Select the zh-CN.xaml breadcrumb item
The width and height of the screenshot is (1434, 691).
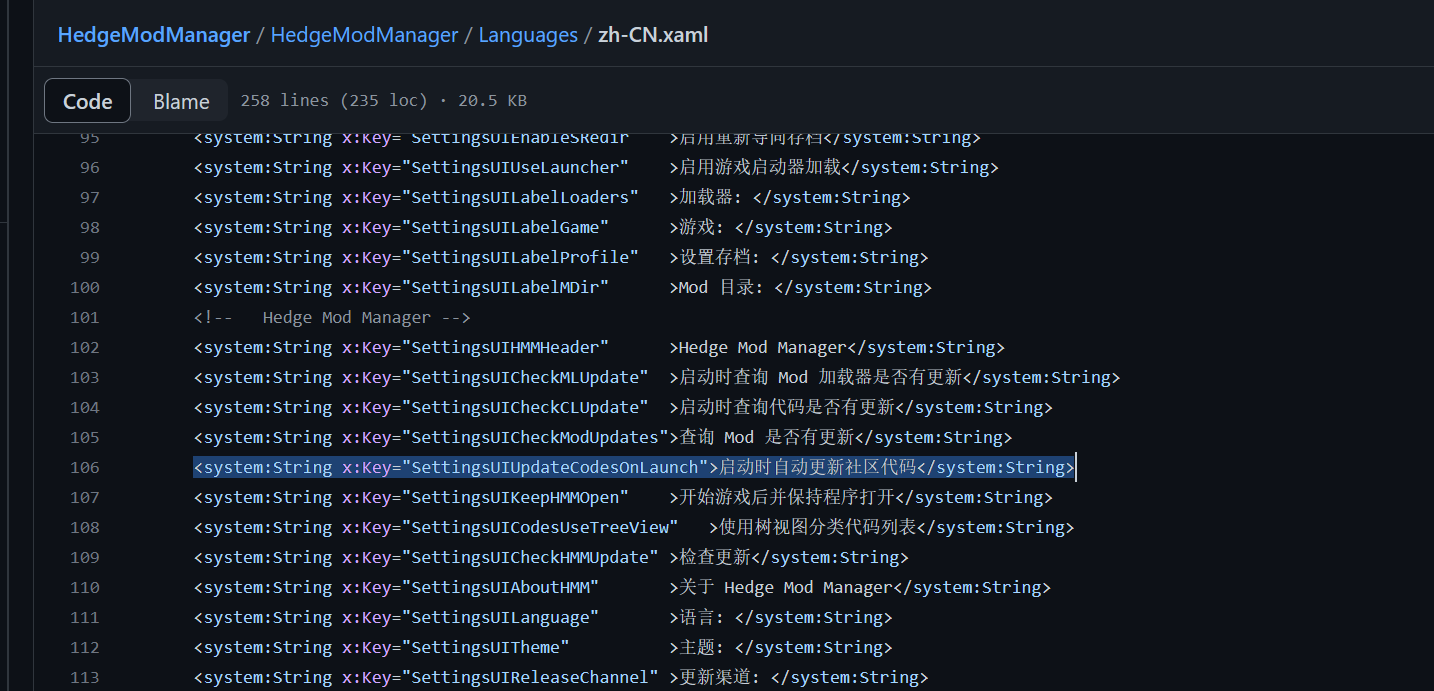(652, 34)
